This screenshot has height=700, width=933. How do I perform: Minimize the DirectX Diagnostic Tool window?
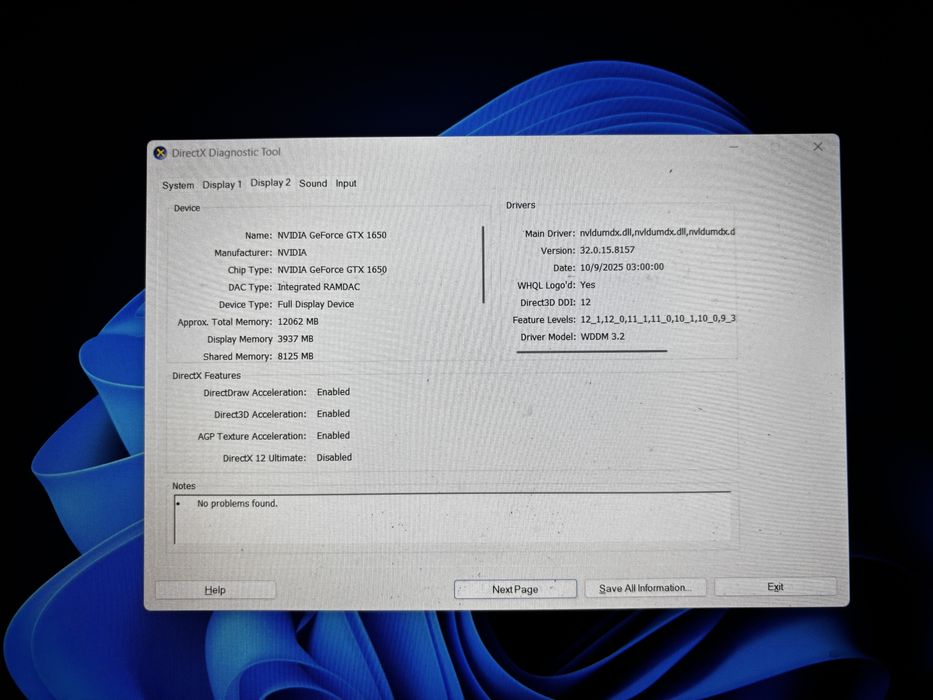tap(734, 146)
